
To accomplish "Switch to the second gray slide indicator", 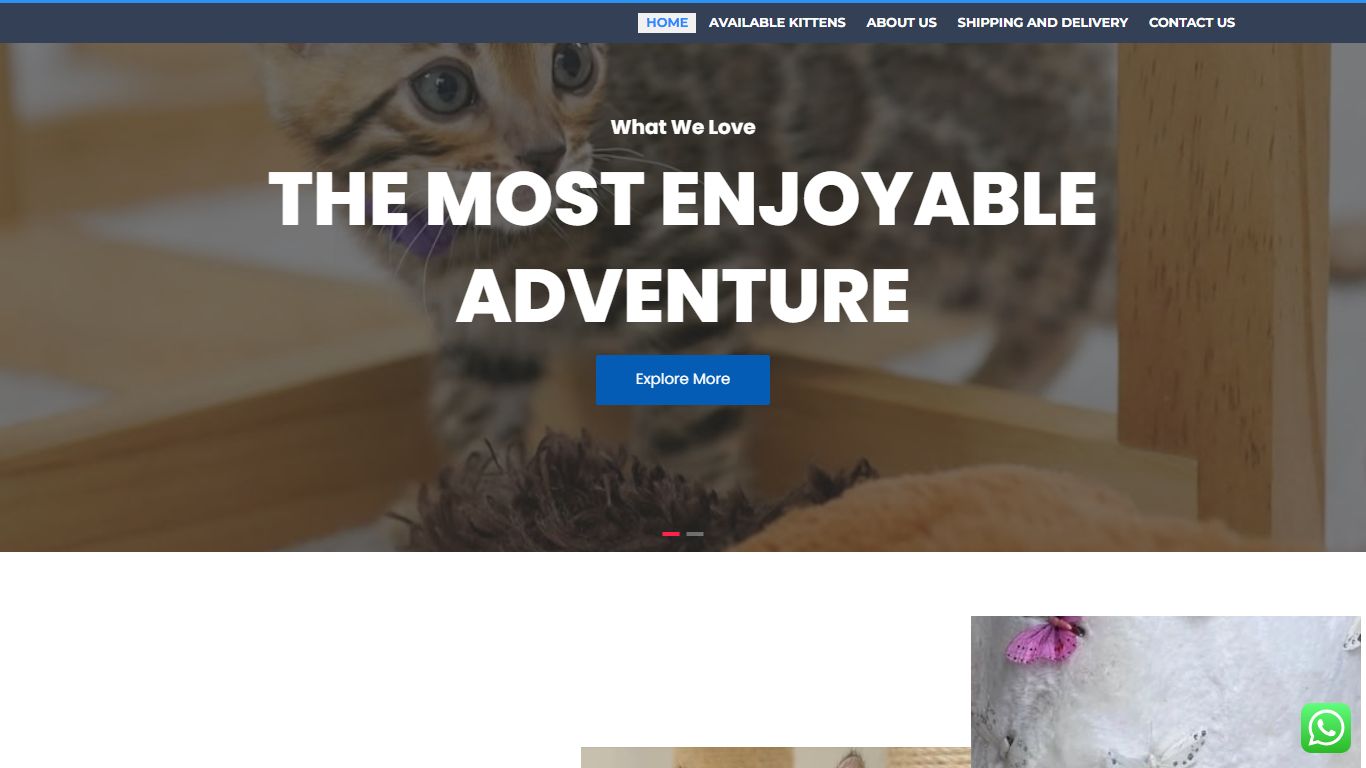I will [695, 534].
